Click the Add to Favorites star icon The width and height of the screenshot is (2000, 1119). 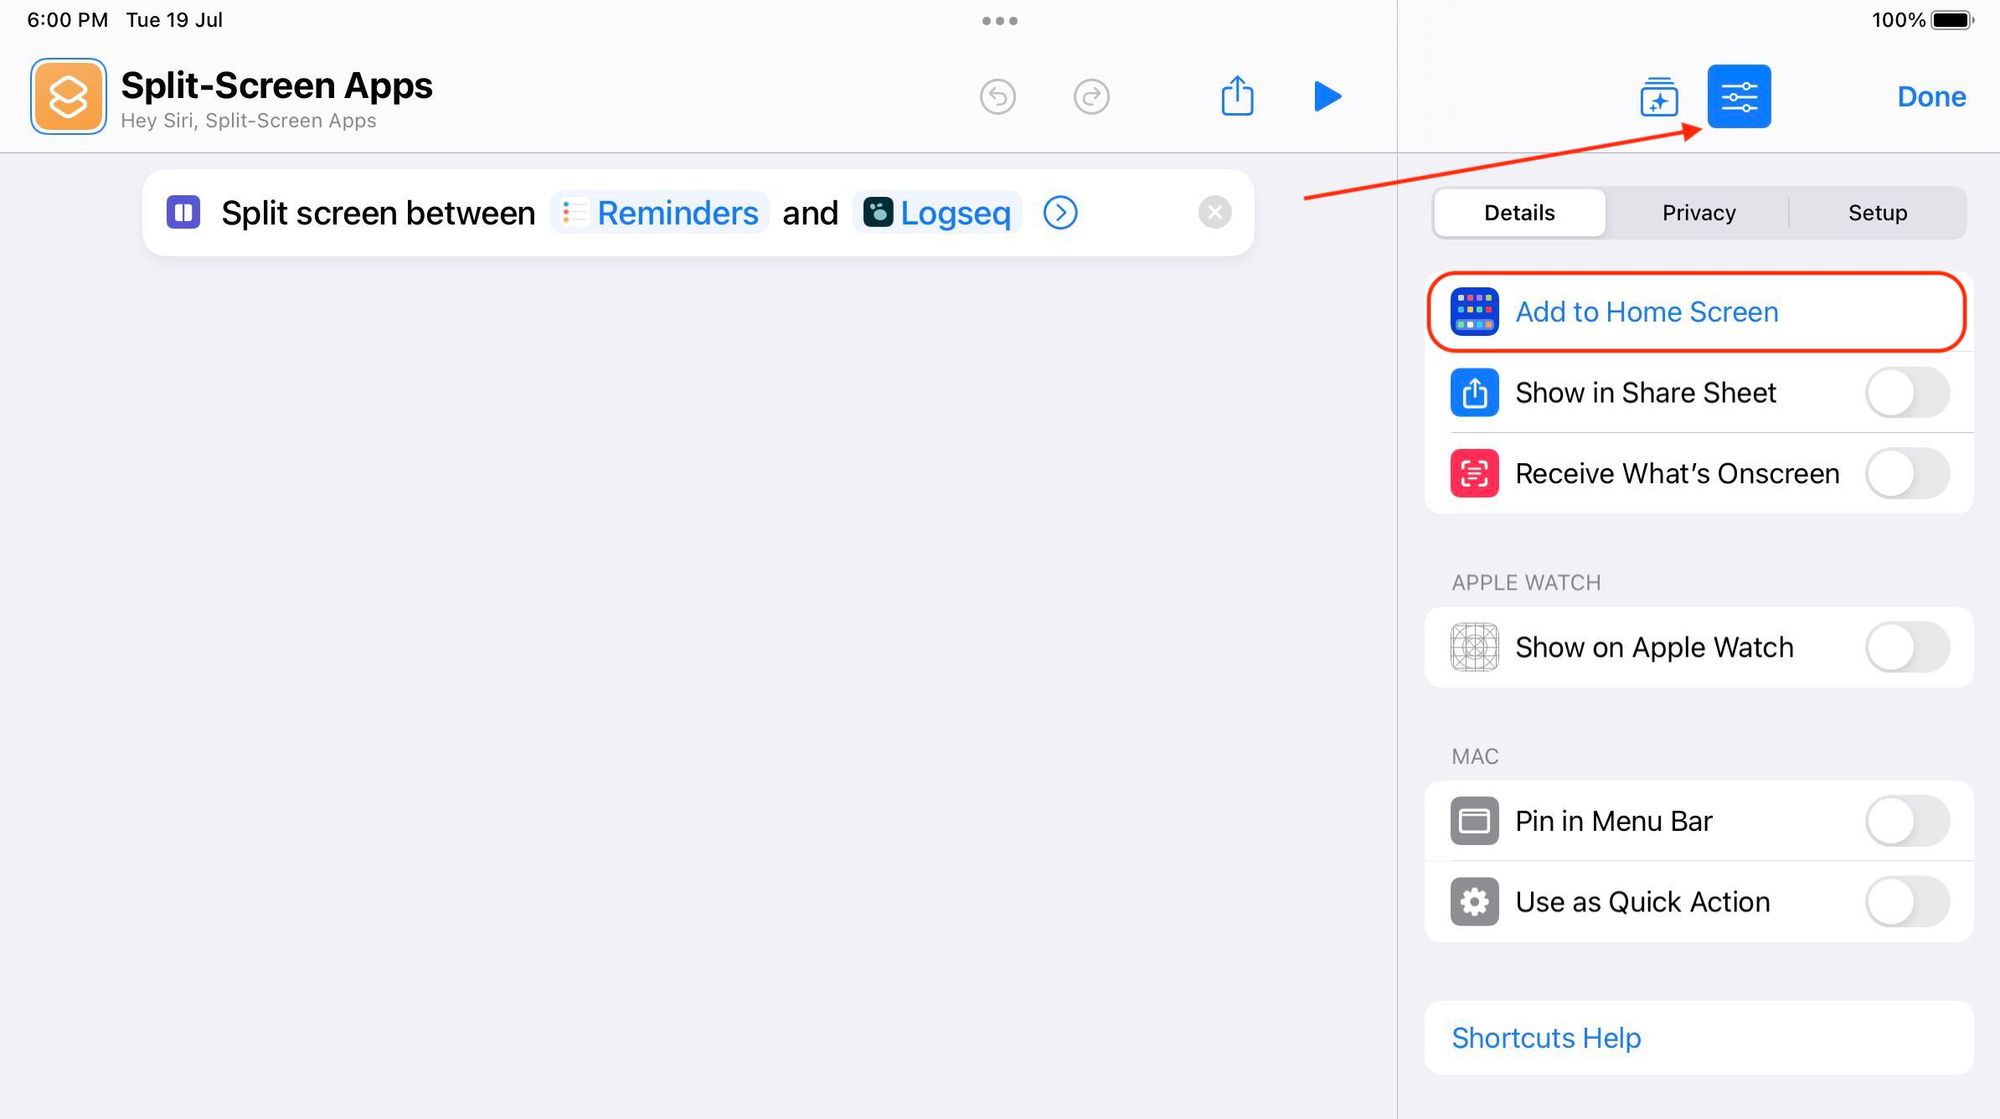[1658, 95]
